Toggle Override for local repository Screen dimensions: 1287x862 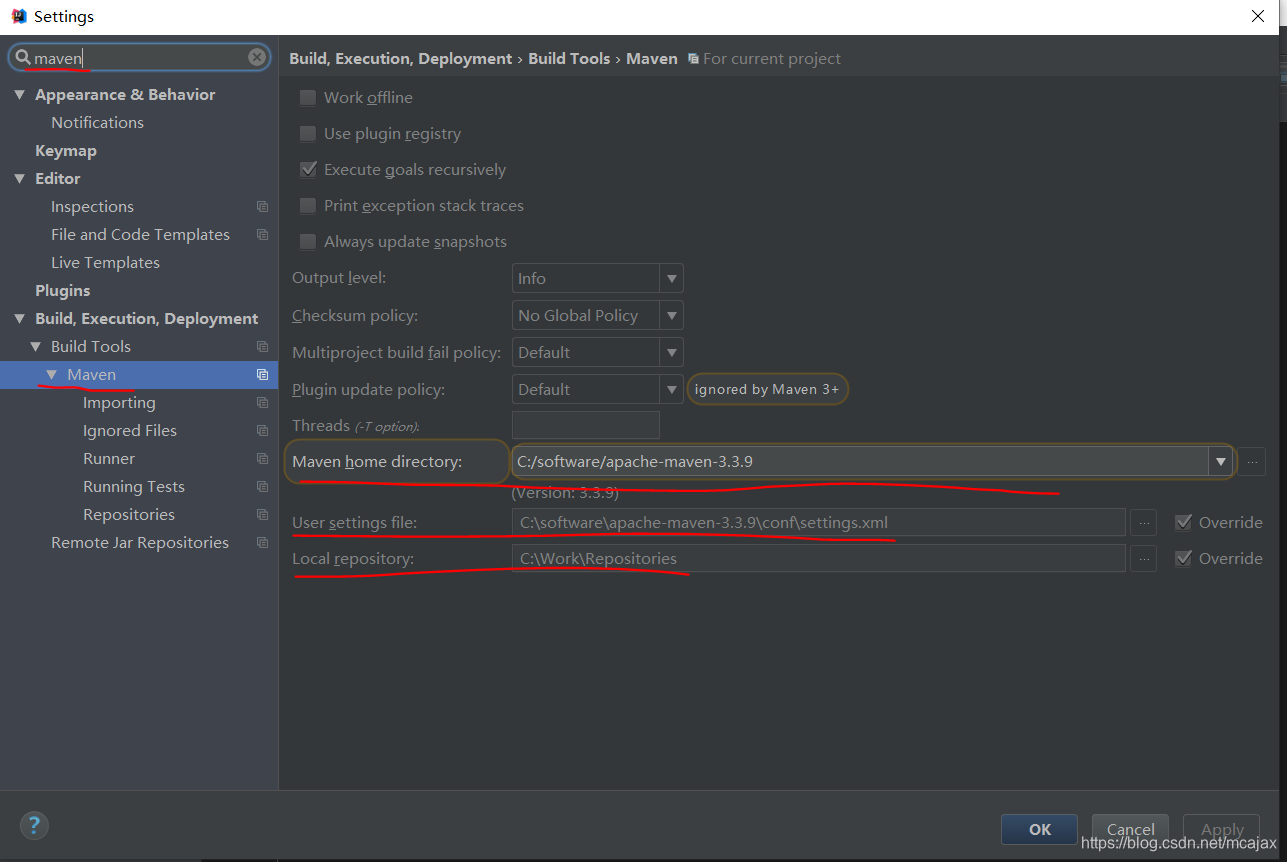1184,558
